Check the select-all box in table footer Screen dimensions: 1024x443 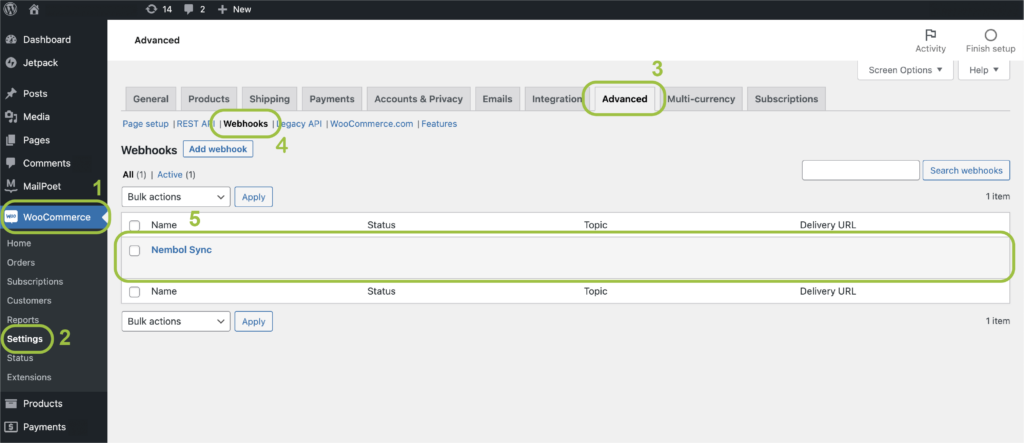click(135, 292)
